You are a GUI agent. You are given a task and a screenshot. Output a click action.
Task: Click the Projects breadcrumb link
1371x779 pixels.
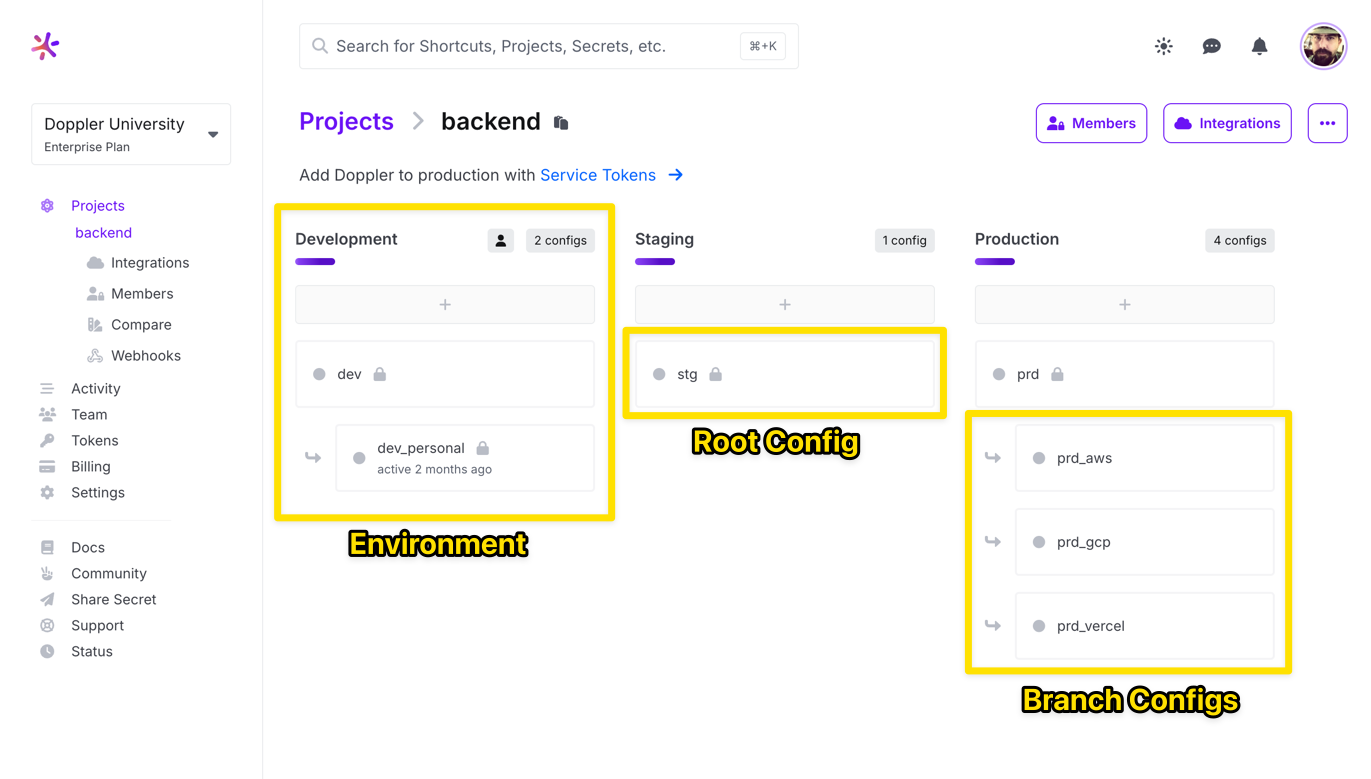347,122
